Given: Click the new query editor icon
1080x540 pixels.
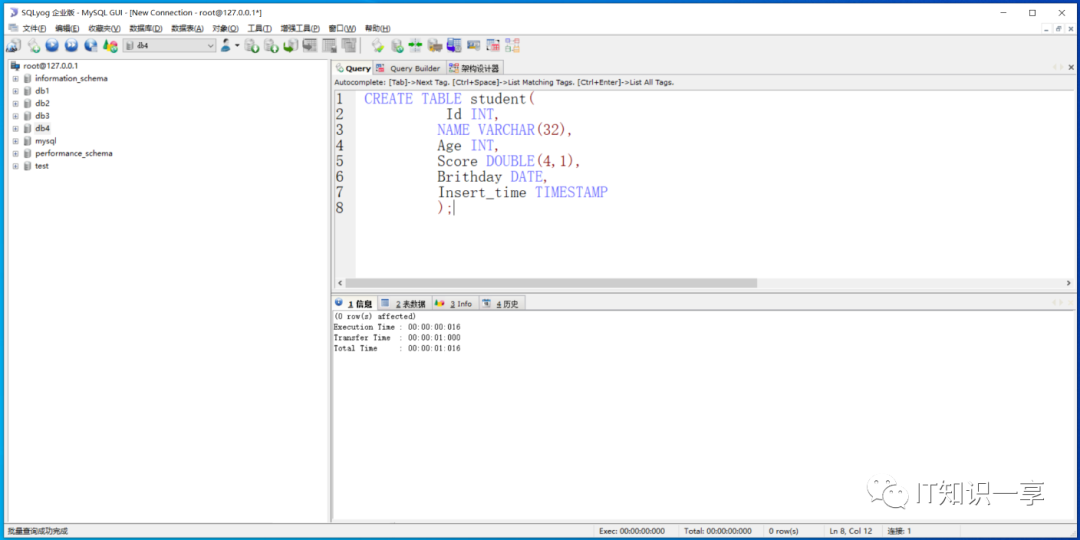Looking at the screenshot, I should coord(33,46).
